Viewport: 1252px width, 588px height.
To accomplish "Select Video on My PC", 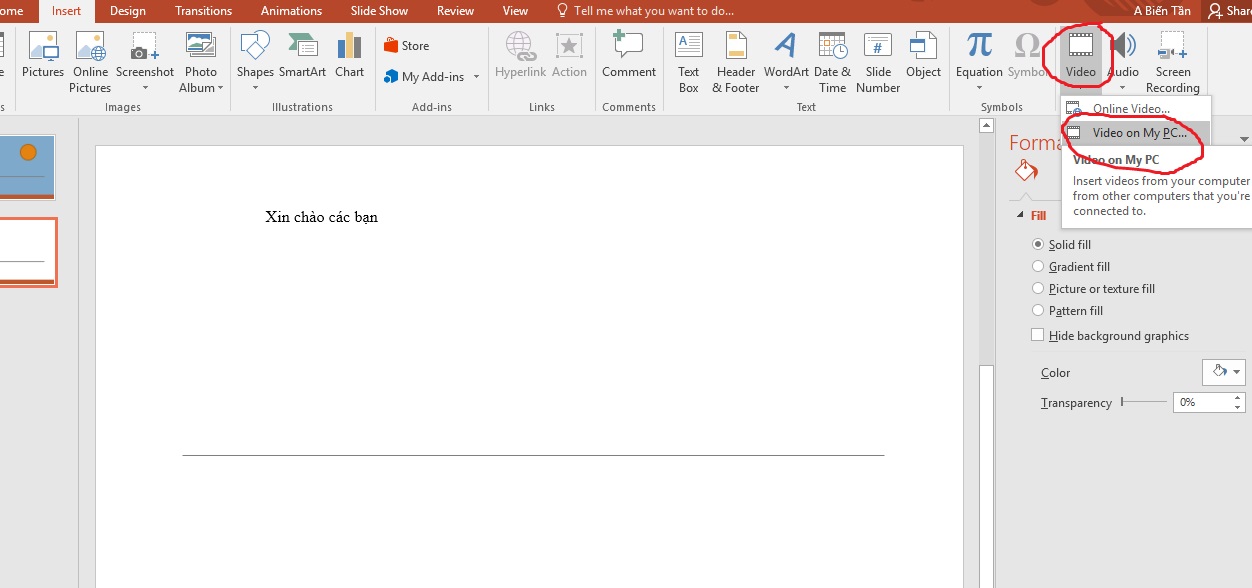I will pos(1136,133).
